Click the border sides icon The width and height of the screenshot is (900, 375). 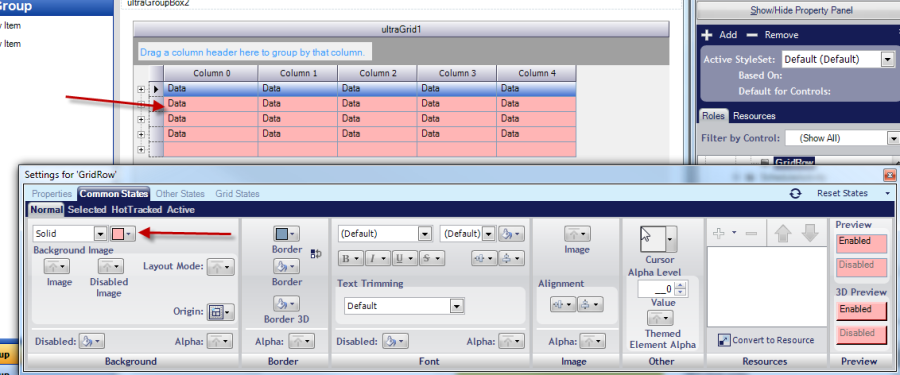[x=316, y=254]
